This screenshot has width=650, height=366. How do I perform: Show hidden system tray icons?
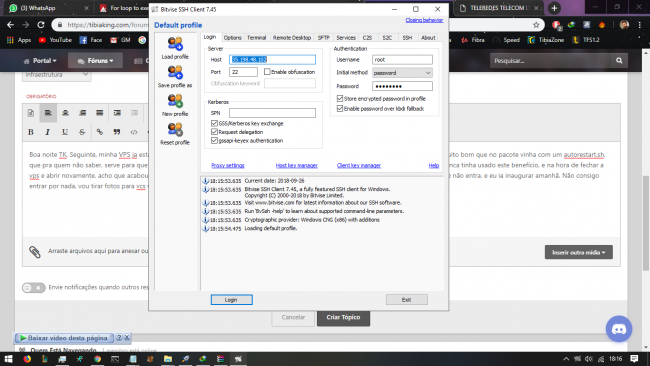point(566,359)
